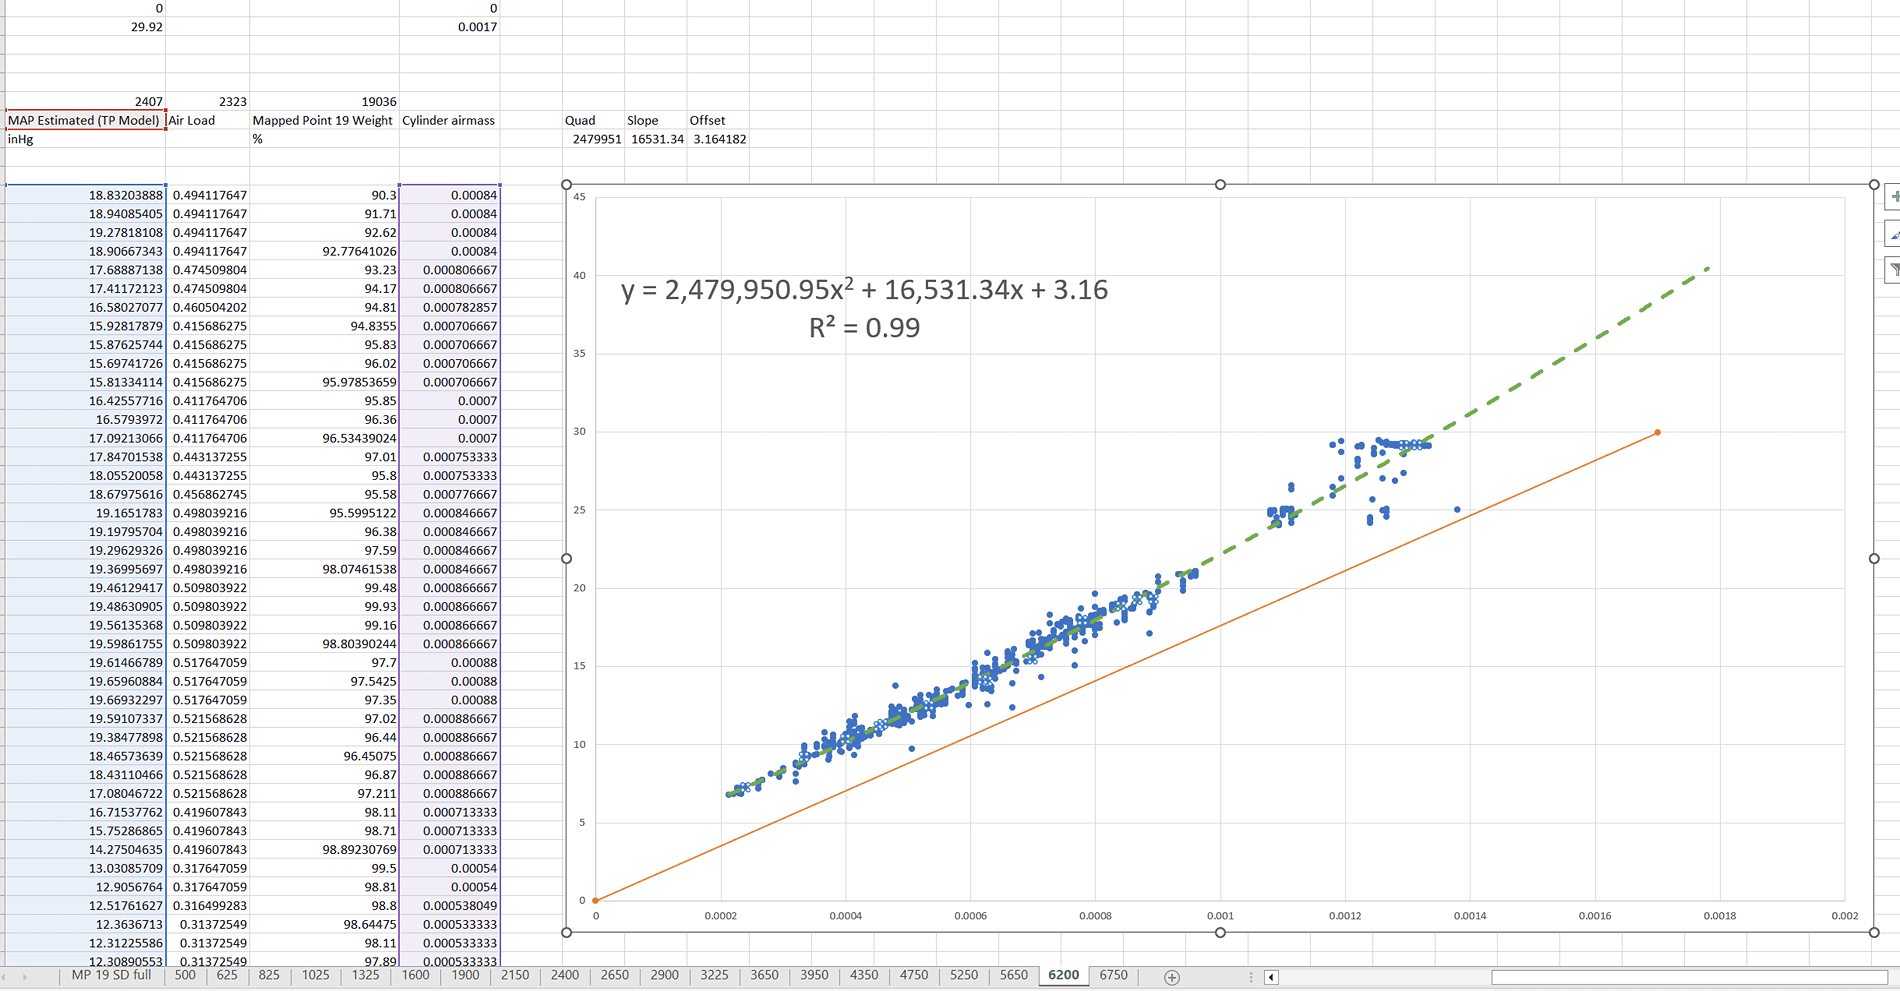Select the Mapped Point 19 Weight header
The width and height of the screenshot is (1900, 991).
click(324, 120)
